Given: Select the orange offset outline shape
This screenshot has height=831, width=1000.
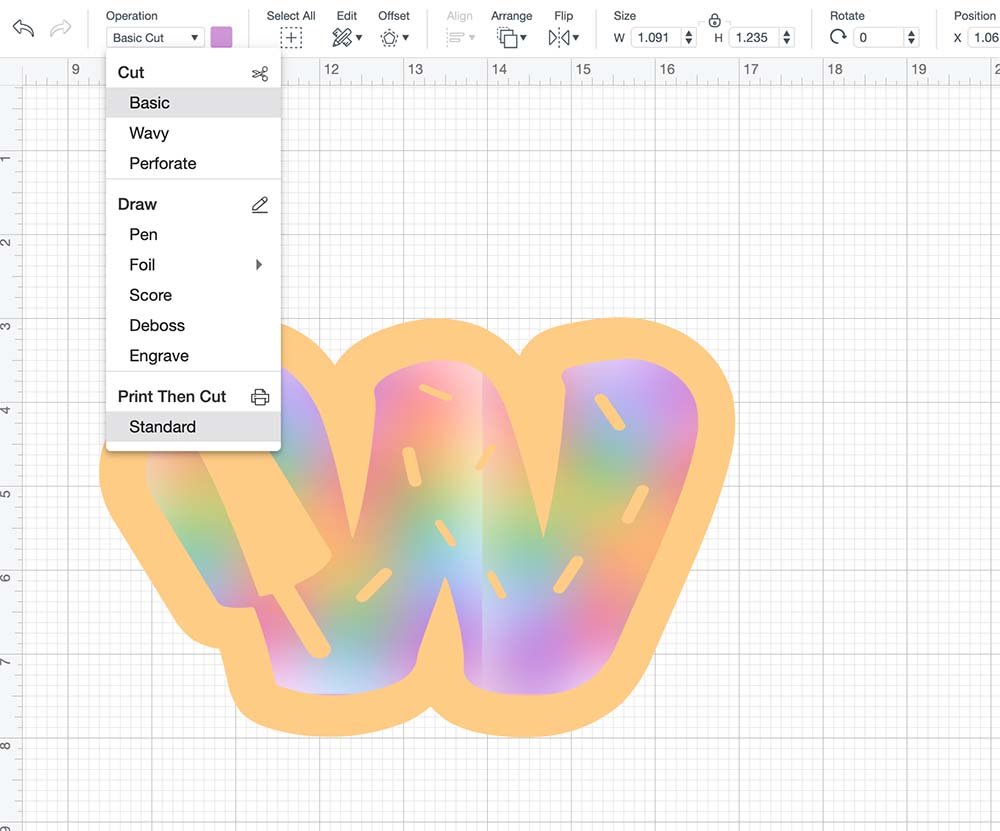Looking at the screenshot, I should tap(708, 510).
